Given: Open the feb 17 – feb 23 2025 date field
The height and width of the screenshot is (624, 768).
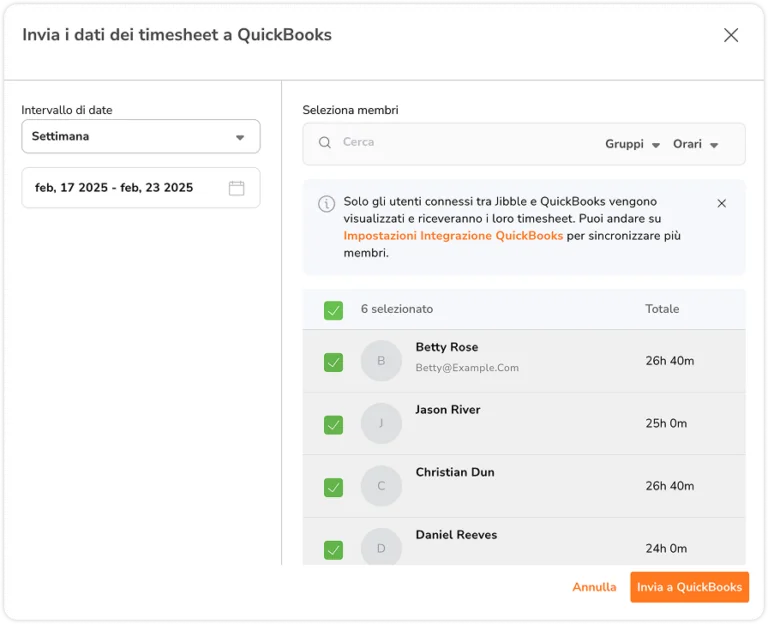Looking at the screenshot, I should tap(141, 188).
